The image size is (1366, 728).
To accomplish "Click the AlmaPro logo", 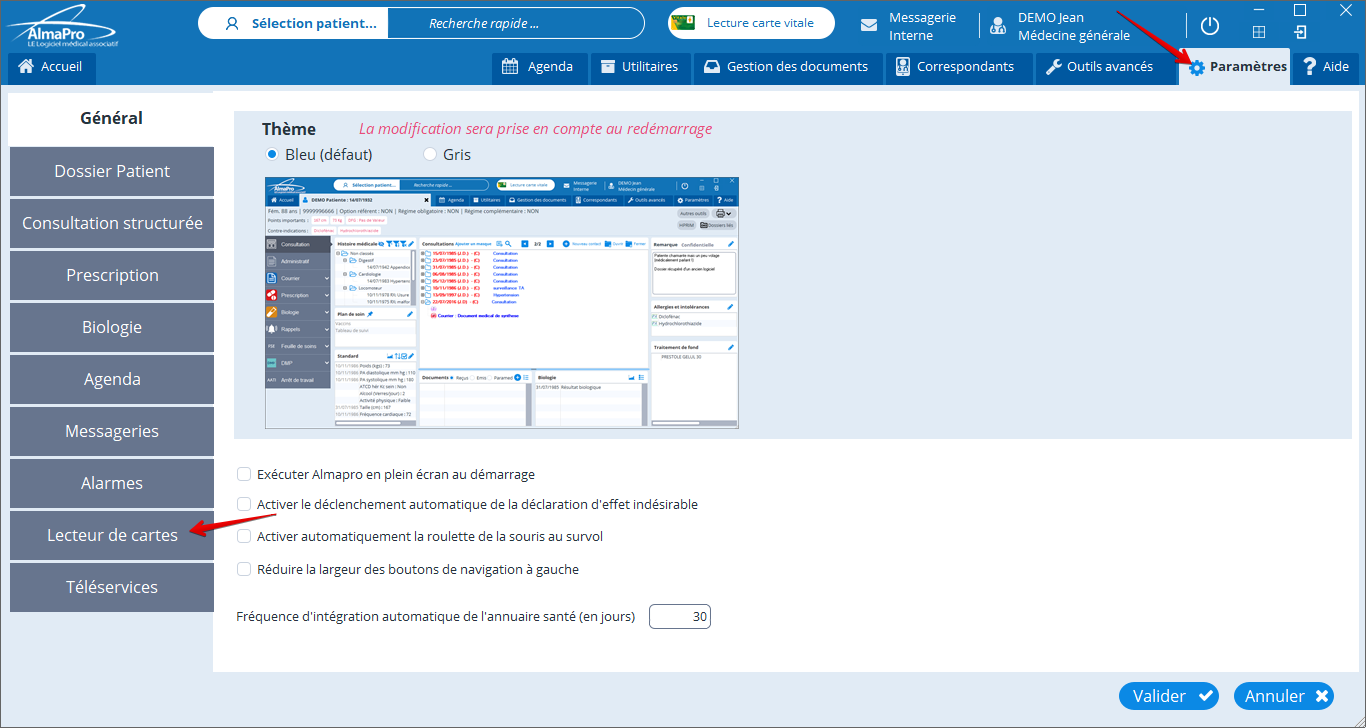I will pos(64,28).
